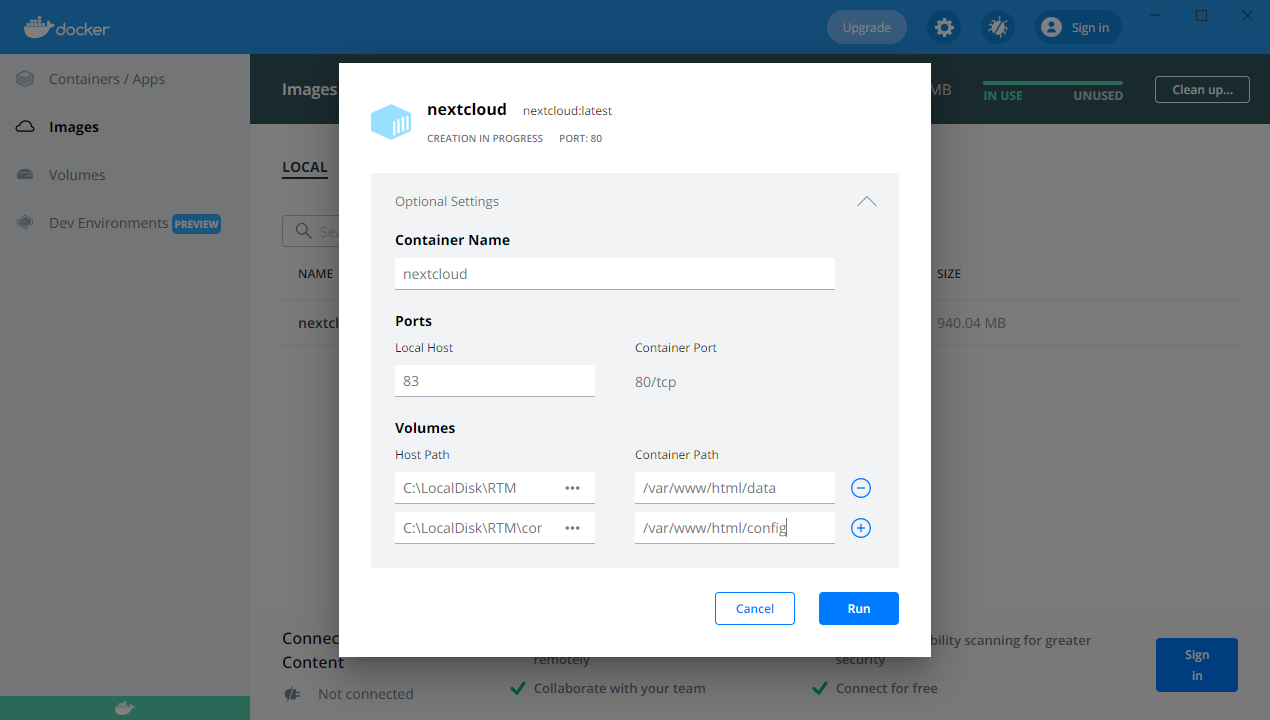Viewport: 1270px width, 720px height.
Task: Click the Images cloud sidebar icon
Action: click(x=26, y=127)
